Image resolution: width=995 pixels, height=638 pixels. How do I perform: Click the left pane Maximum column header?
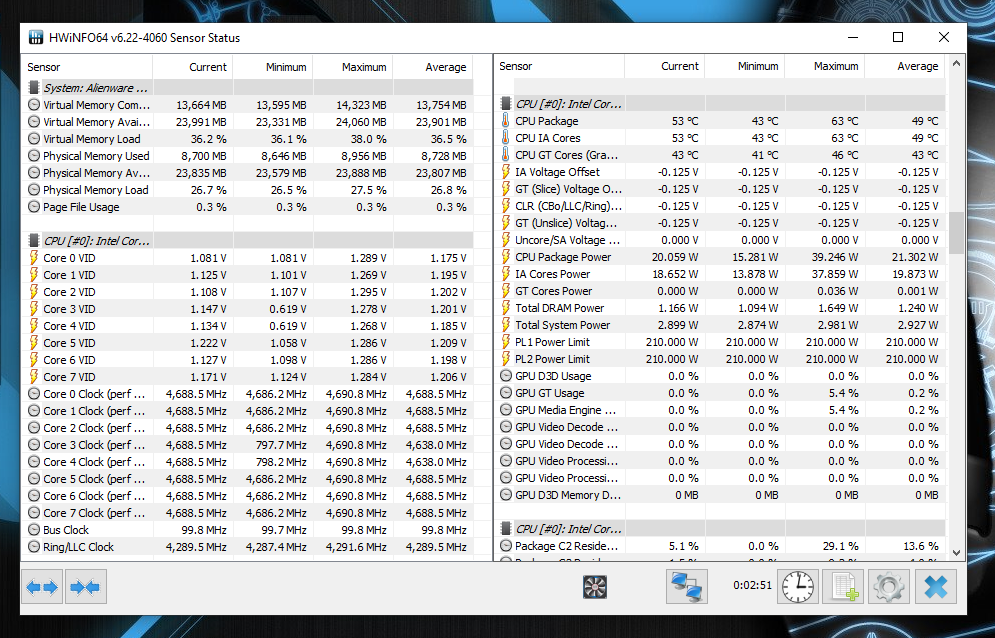[353, 67]
